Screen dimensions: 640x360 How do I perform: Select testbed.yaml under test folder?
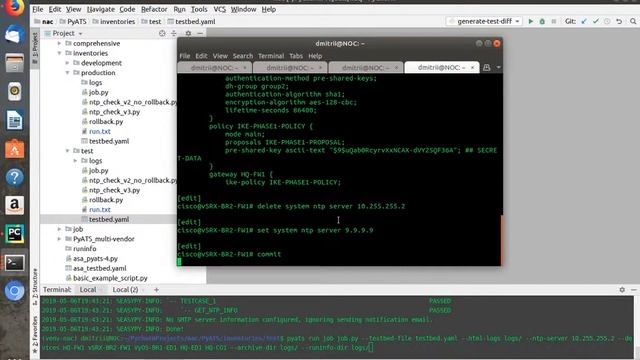109,219
